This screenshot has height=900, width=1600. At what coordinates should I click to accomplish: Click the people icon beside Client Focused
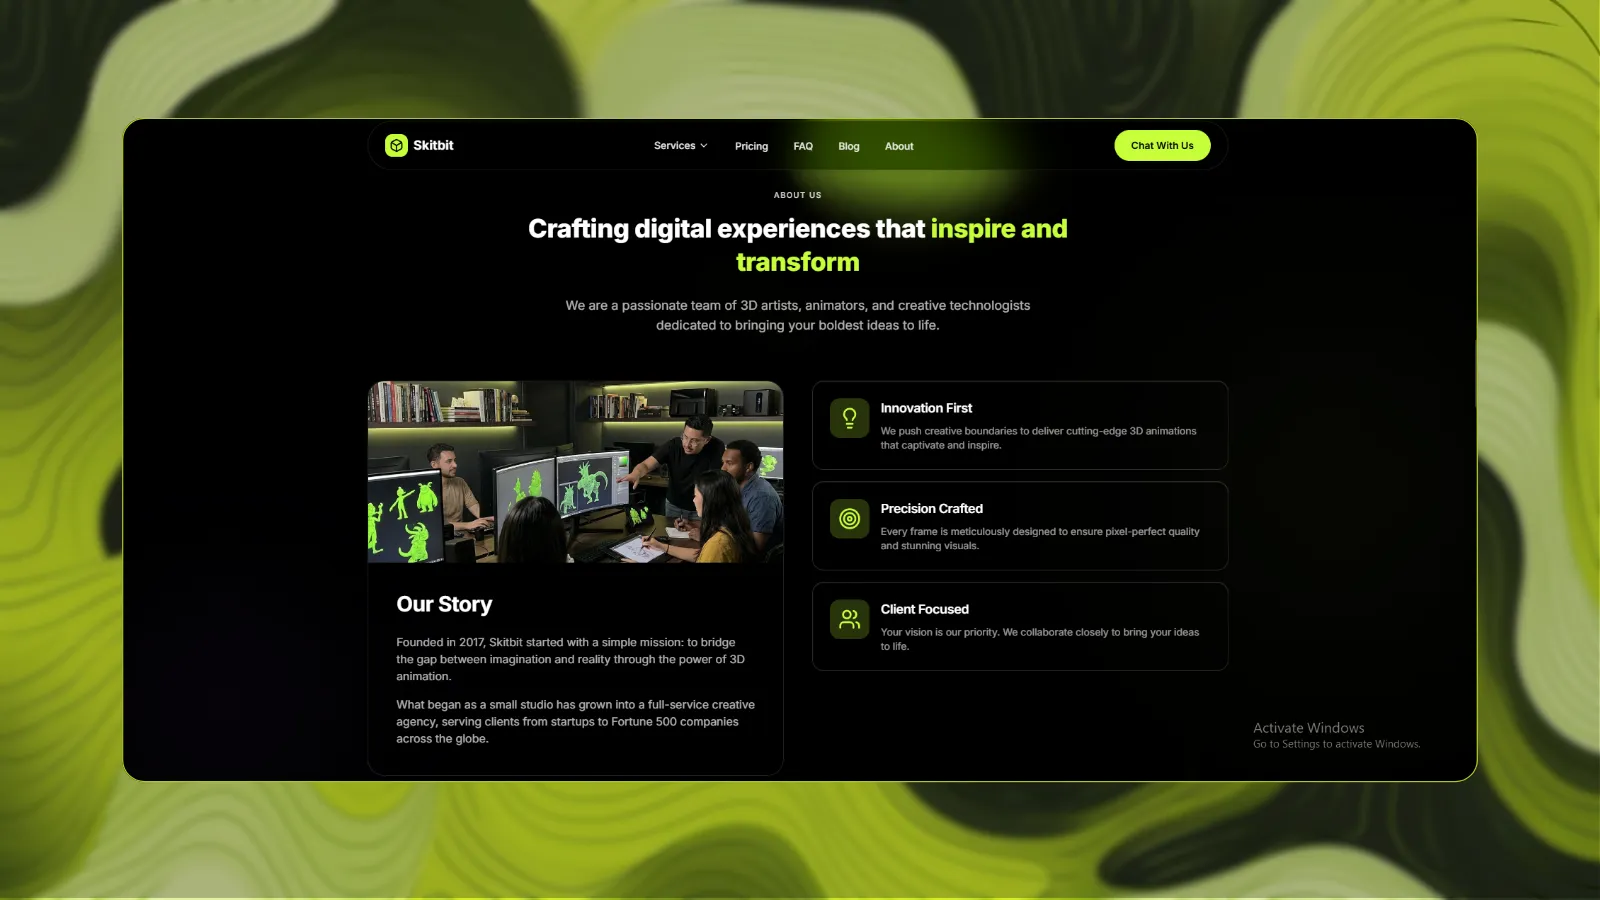click(849, 619)
